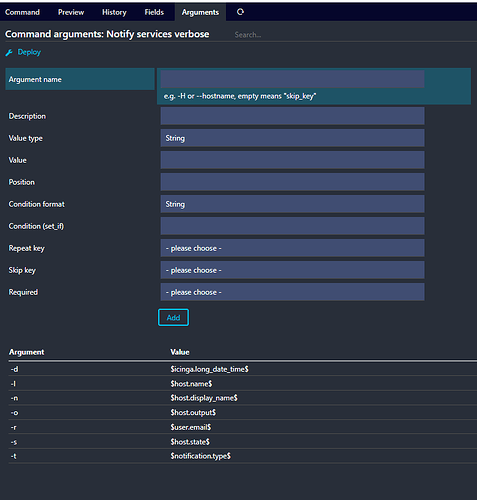Open the Fields tab
The image size is (477, 500).
(x=154, y=12)
